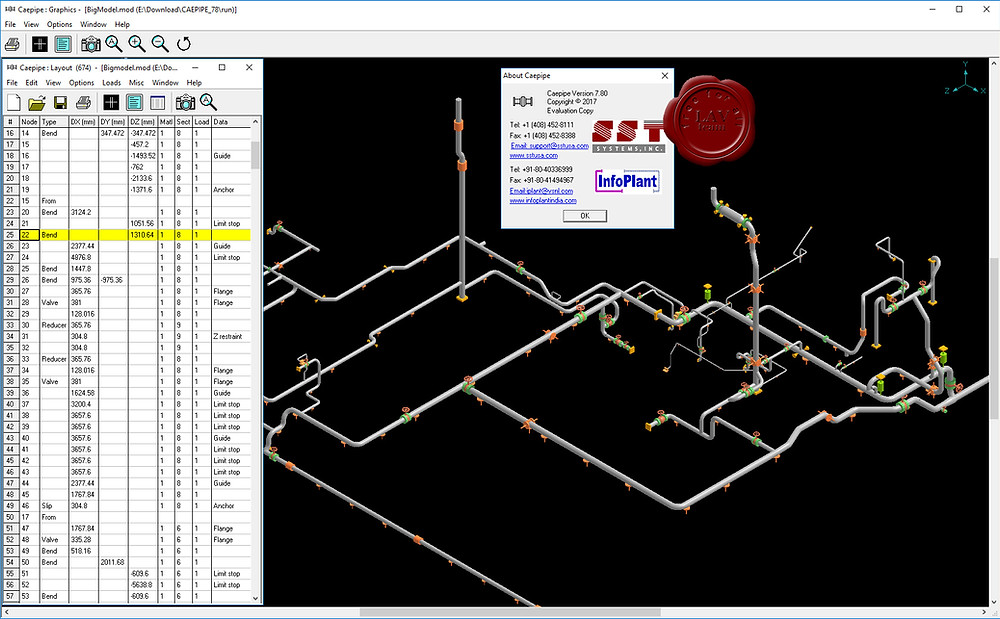Click the pipe logo icon in About Caepipe dialog
This screenshot has width=1000, height=619.
click(522, 101)
